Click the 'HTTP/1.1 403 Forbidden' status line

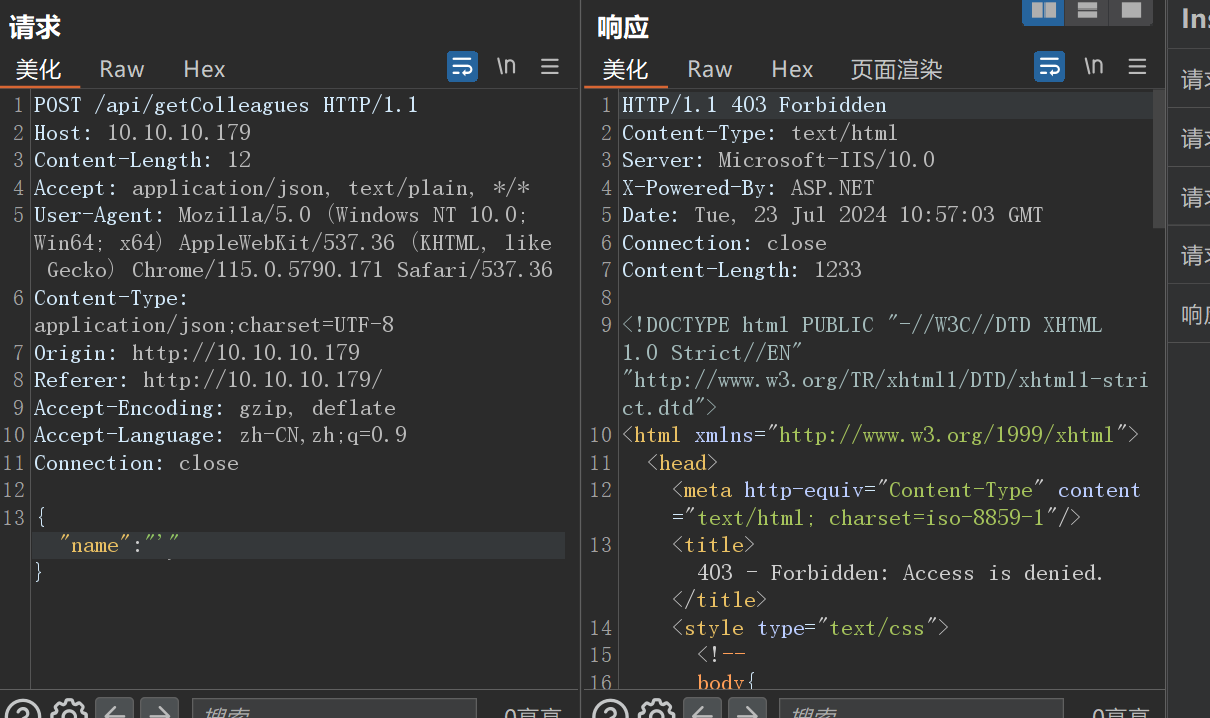[x=754, y=105]
